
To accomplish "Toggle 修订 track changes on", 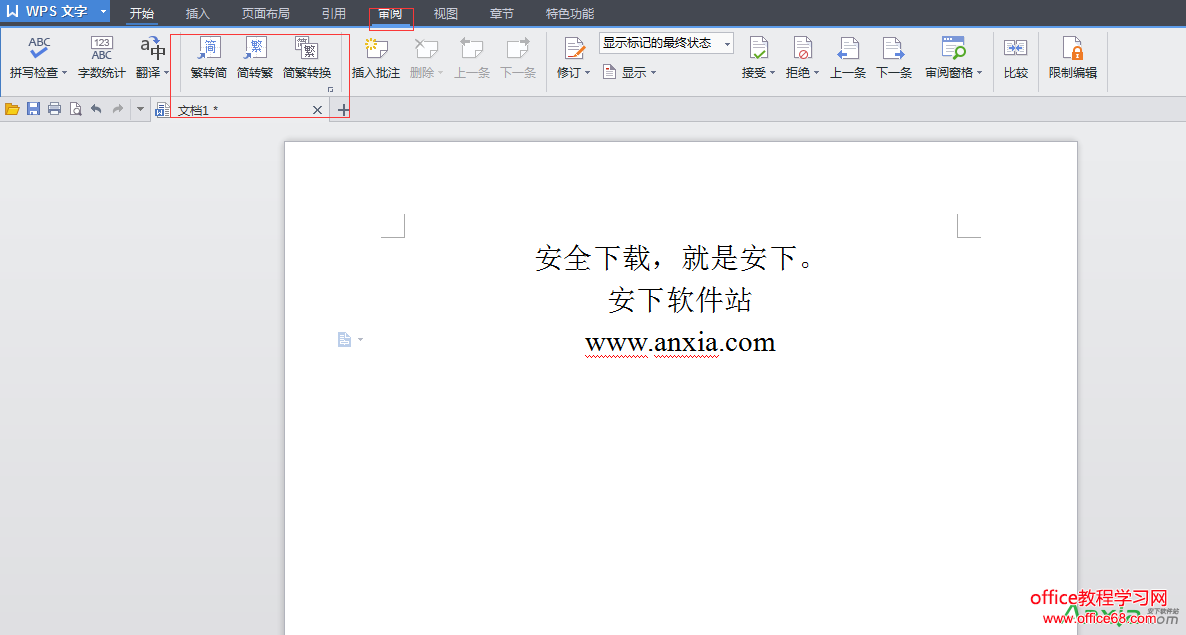I will [x=572, y=49].
